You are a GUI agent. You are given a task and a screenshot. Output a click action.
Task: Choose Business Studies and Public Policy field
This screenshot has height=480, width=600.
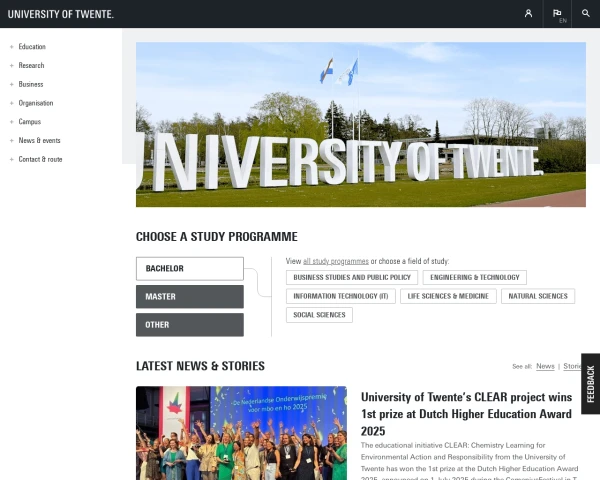pos(352,278)
